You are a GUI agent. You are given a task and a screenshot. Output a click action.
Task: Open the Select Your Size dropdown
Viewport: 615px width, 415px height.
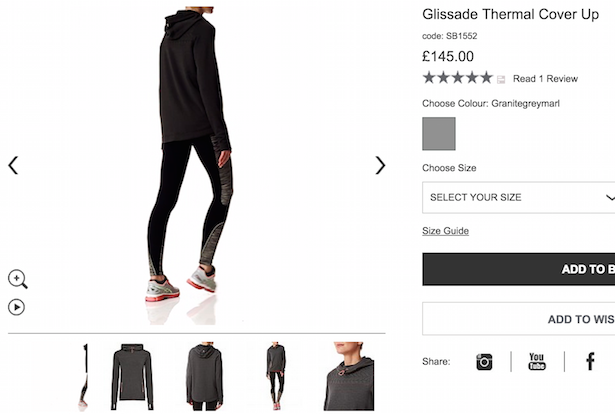tap(519, 197)
